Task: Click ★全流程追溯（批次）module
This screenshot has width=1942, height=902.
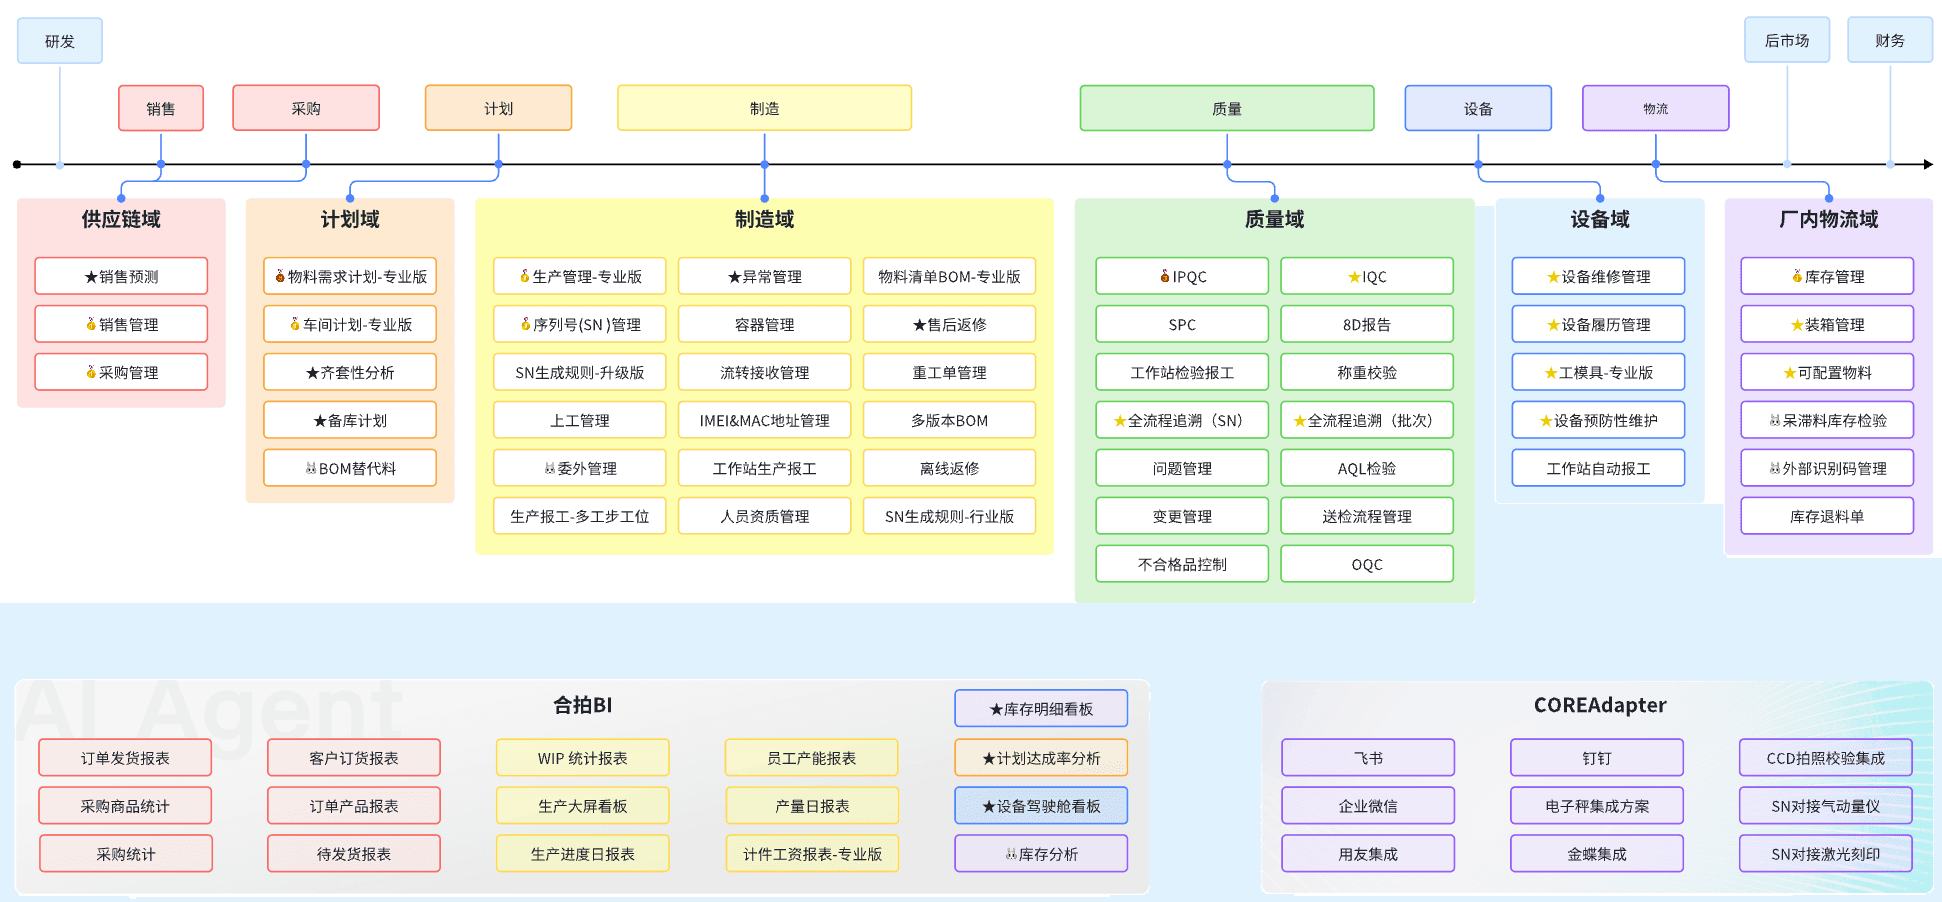Action: (x=1367, y=420)
